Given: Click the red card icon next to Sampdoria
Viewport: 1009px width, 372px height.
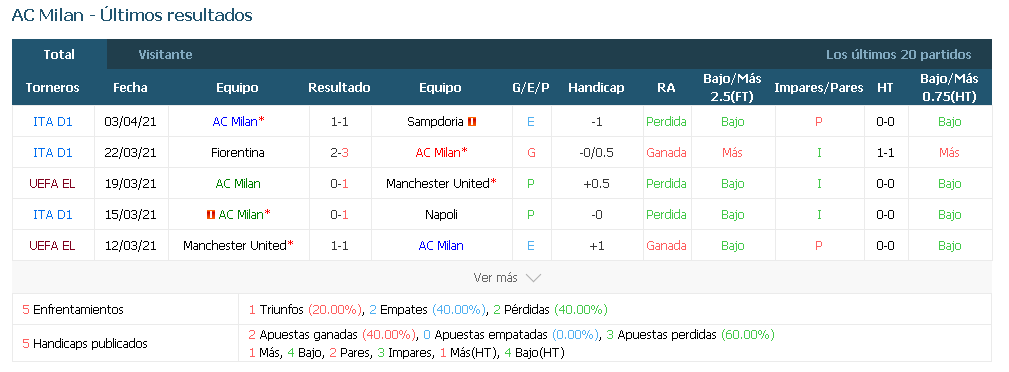Looking at the screenshot, I should [x=472, y=122].
